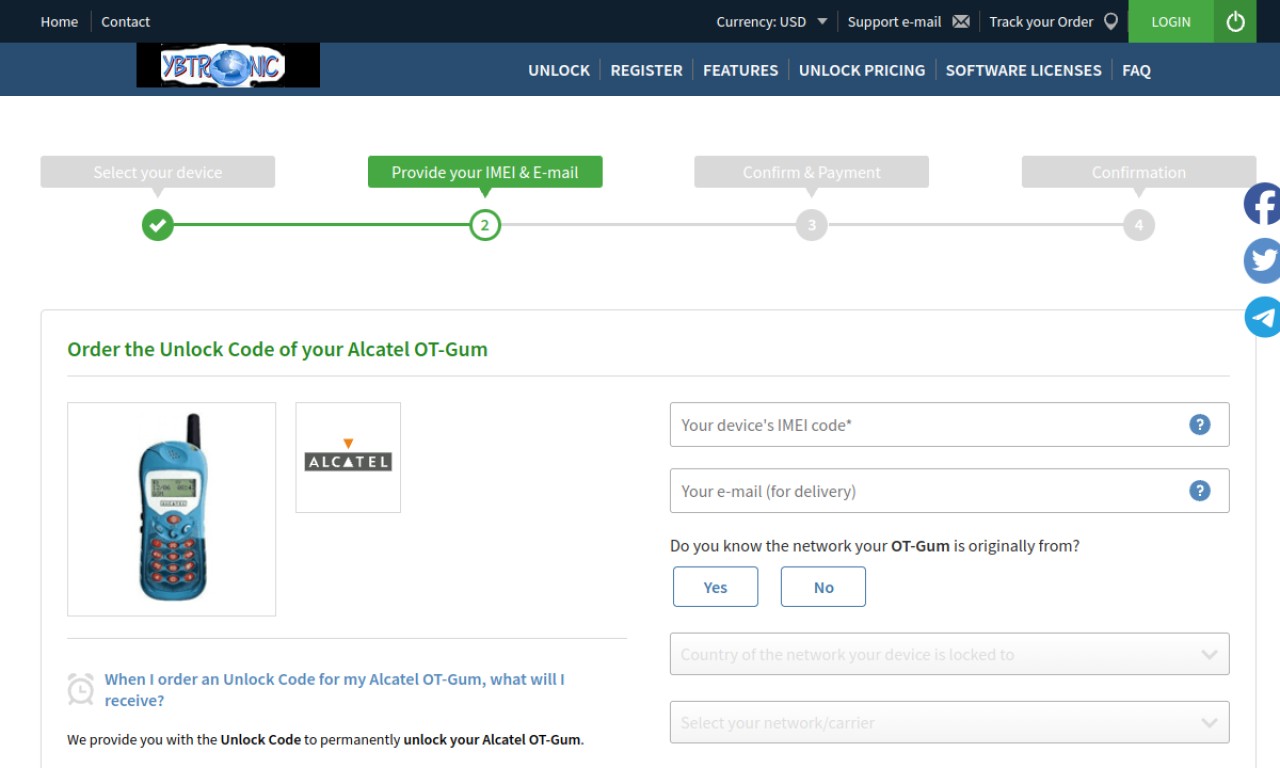This screenshot has width=1280, height=768.
Task: Open the Facebook share icon
Action: (1262, 204)
